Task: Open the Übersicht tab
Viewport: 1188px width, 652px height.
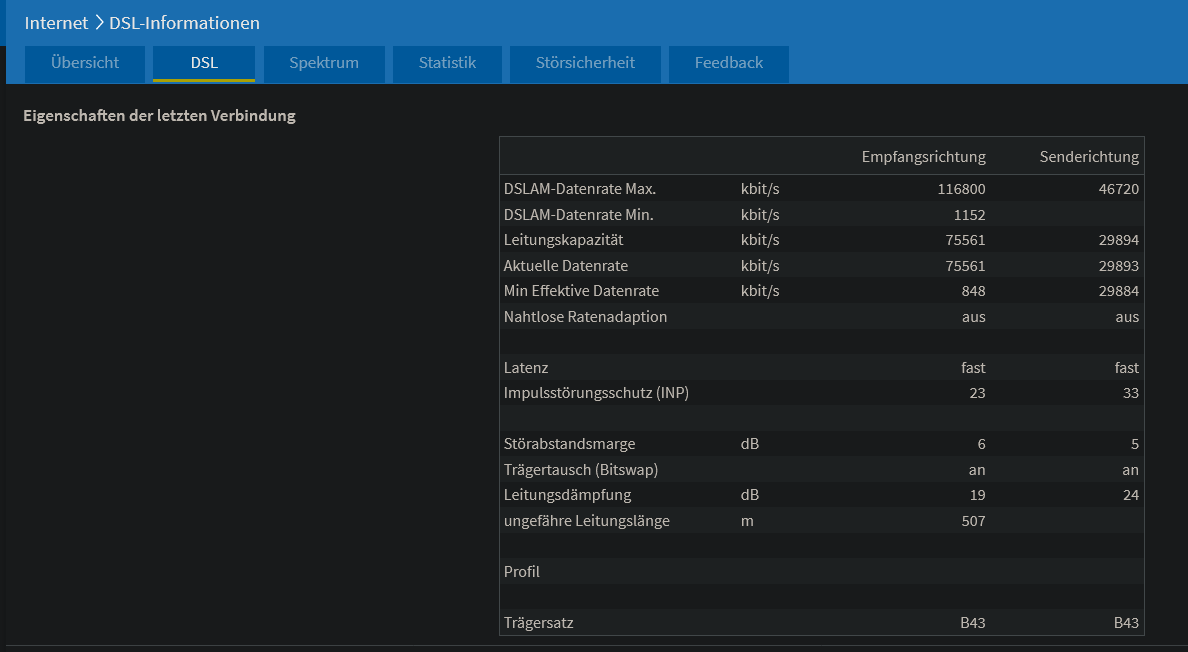Action: [85, 63]
